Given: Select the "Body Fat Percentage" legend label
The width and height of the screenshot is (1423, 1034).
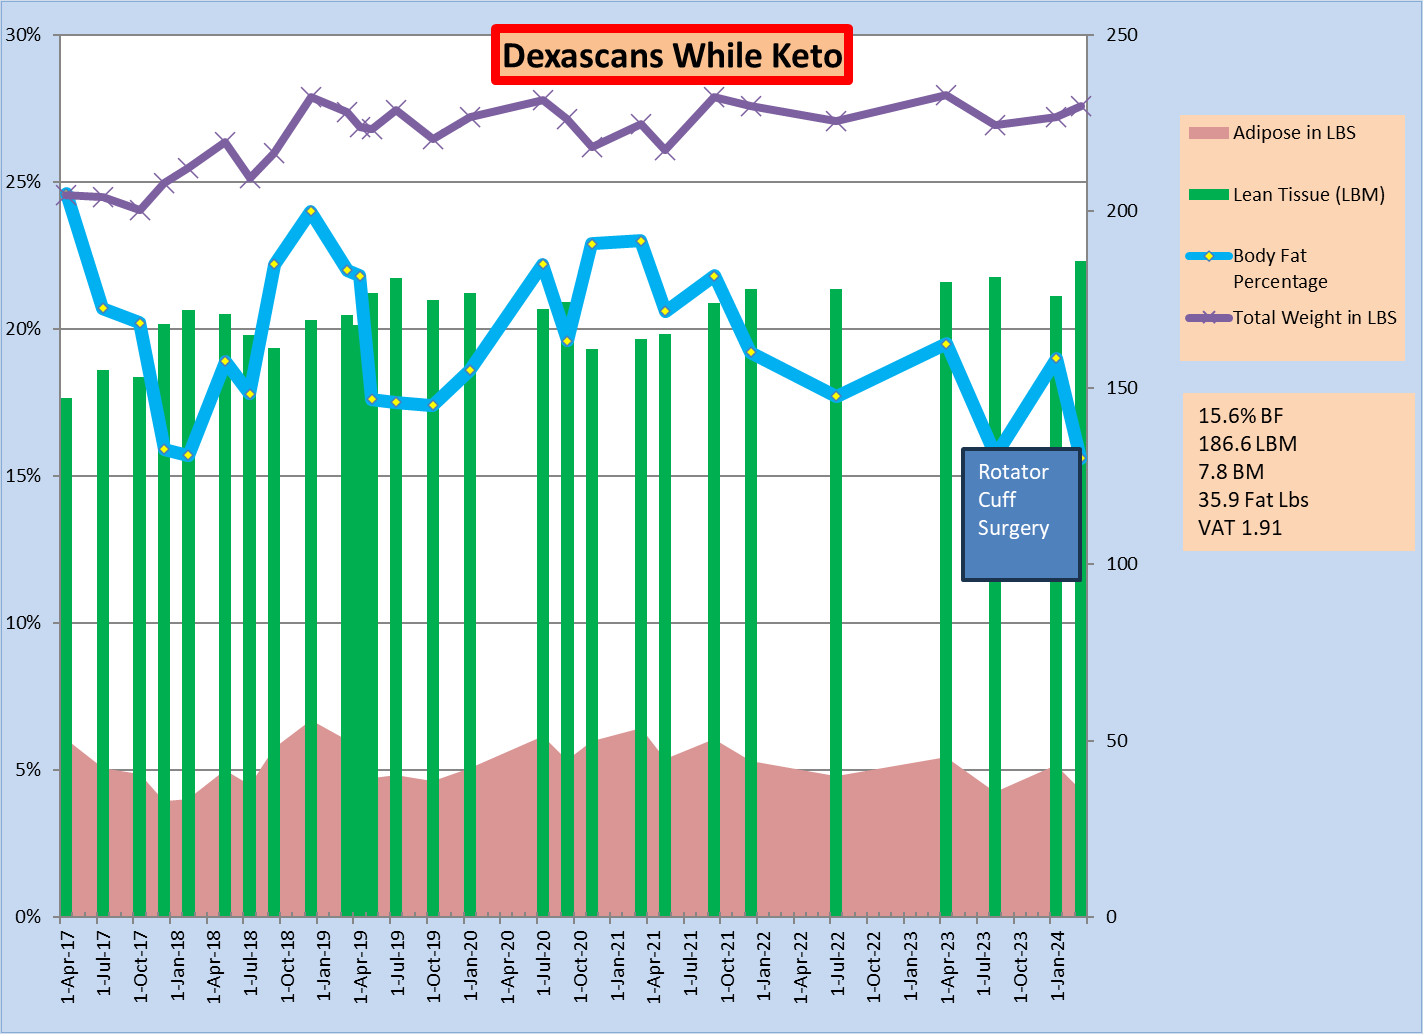Looking at the screenshot, I should 1280,269.
